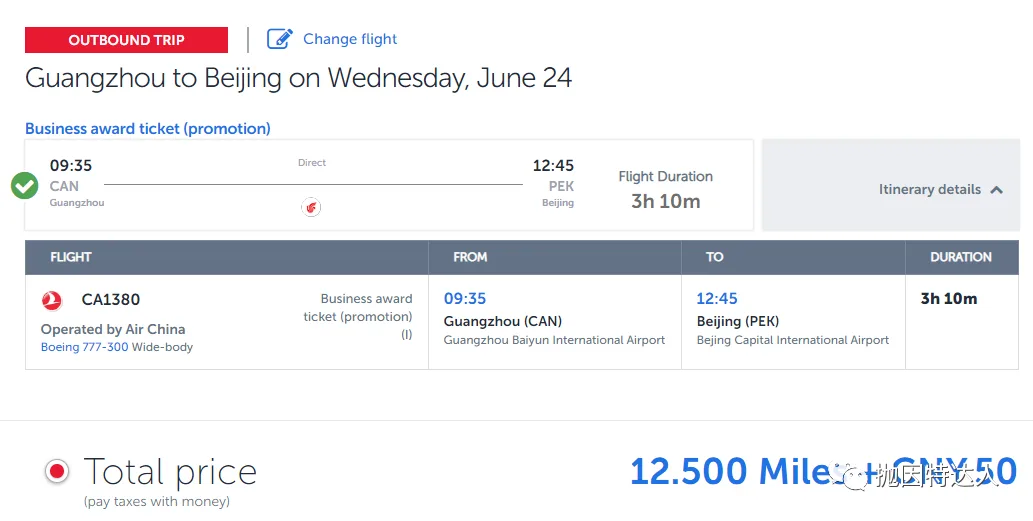
Task: Click the Business award ticket (promotion) heading
Action: pyautogui.click(x=148, y=128)
